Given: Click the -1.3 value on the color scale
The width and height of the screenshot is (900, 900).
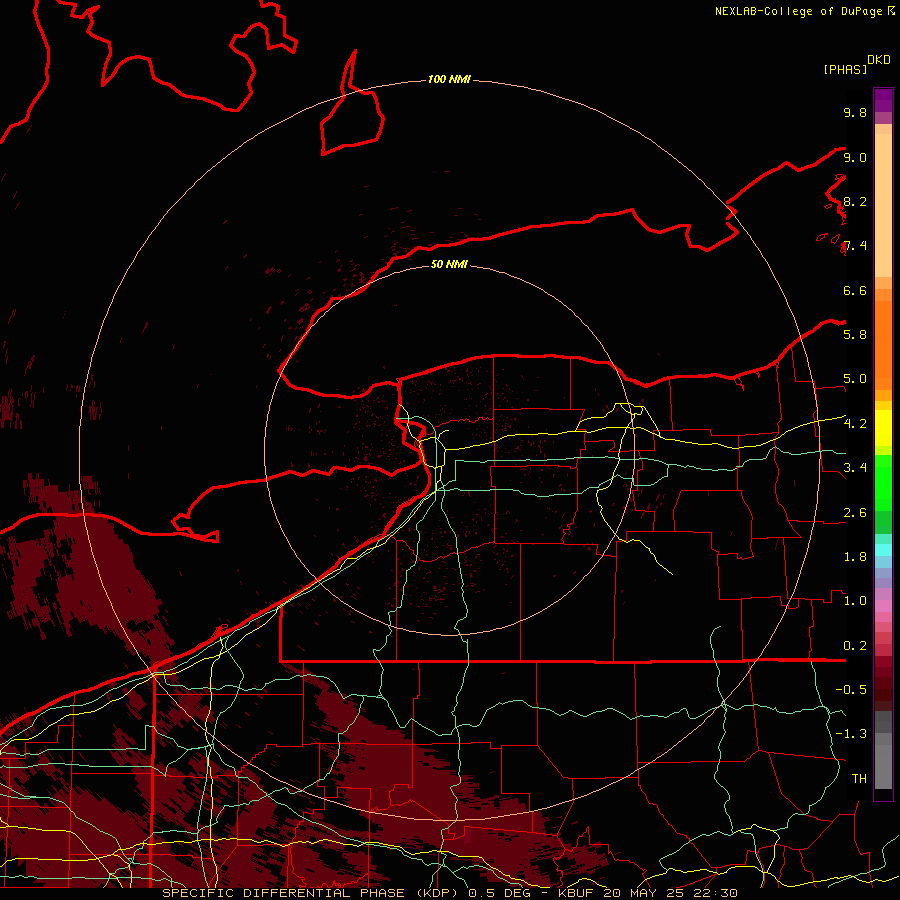Looking at the screenshot, I should point(851,734).
